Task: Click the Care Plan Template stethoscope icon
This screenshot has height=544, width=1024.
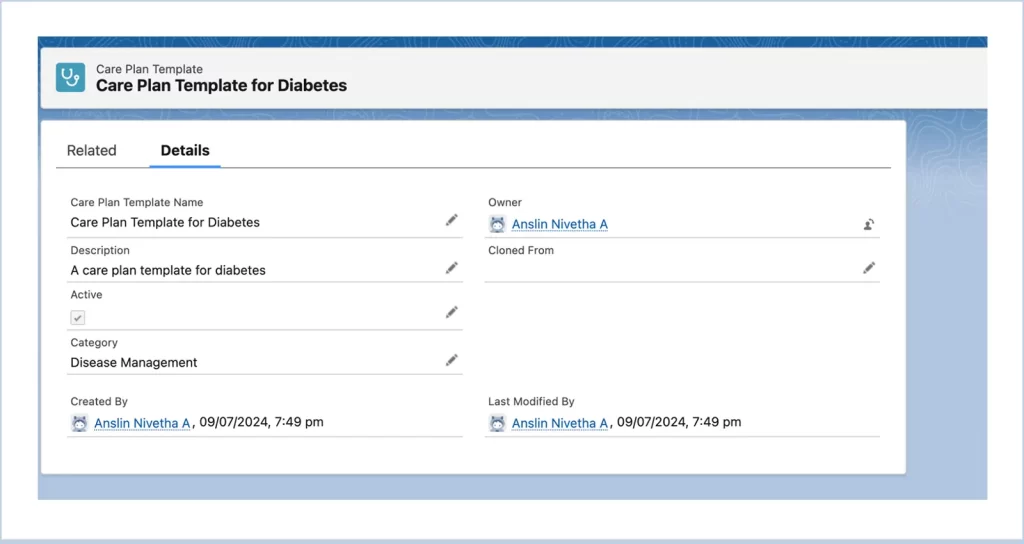Action: (x=70, y=77)
